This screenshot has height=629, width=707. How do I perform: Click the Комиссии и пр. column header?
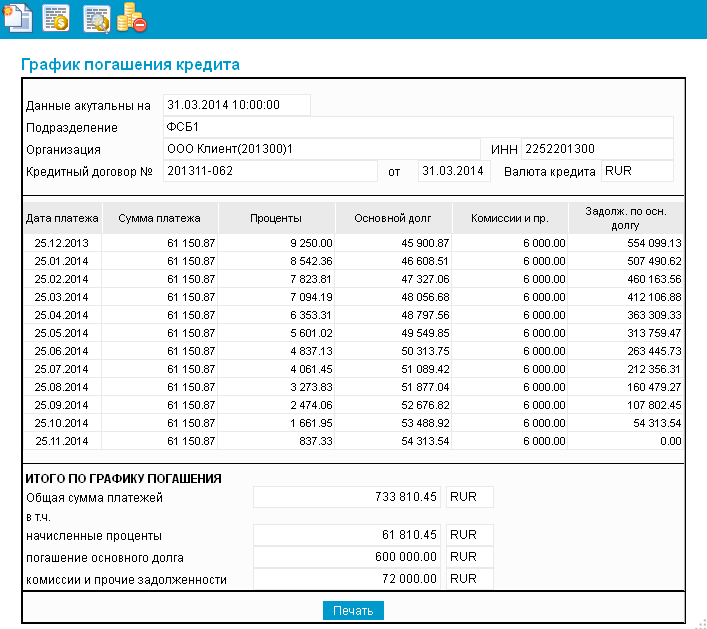pyautogui.click(x=511, y=218)
